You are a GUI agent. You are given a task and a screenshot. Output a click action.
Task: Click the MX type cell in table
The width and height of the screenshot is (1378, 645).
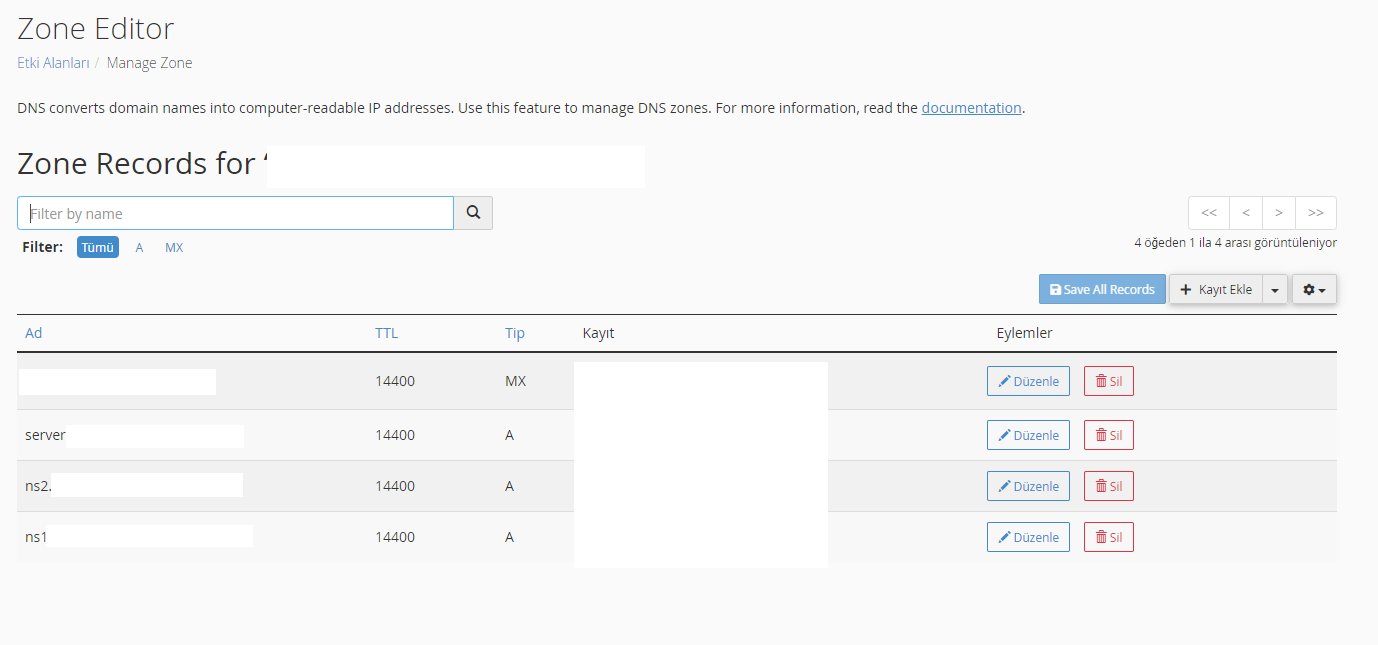click(x=515, y=381)
